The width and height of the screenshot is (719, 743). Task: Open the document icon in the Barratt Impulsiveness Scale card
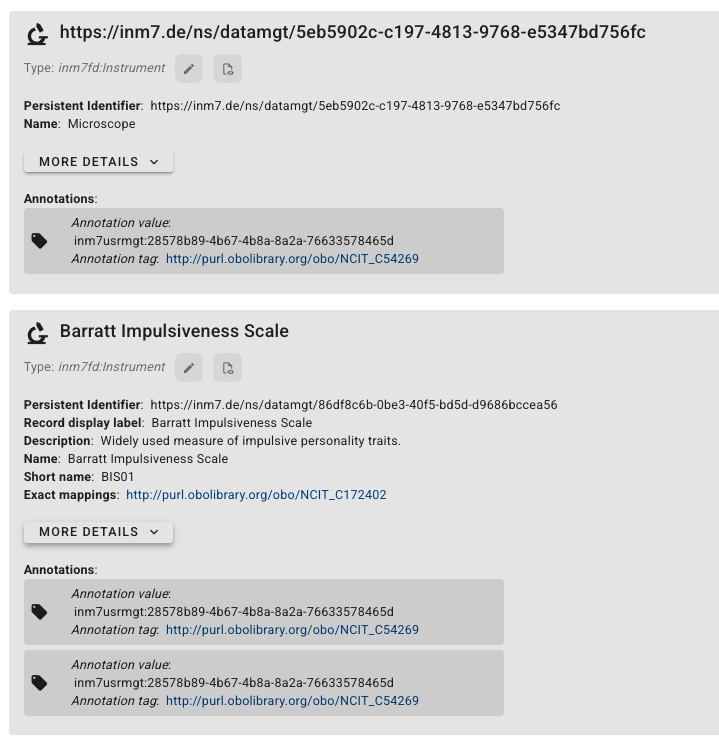[x=228, y=368]
